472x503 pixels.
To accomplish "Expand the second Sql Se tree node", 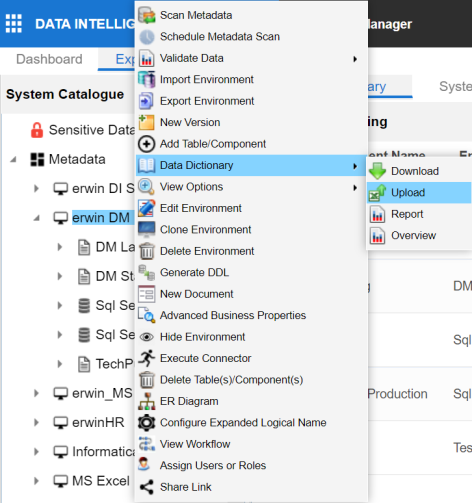I will click(60, 335).
